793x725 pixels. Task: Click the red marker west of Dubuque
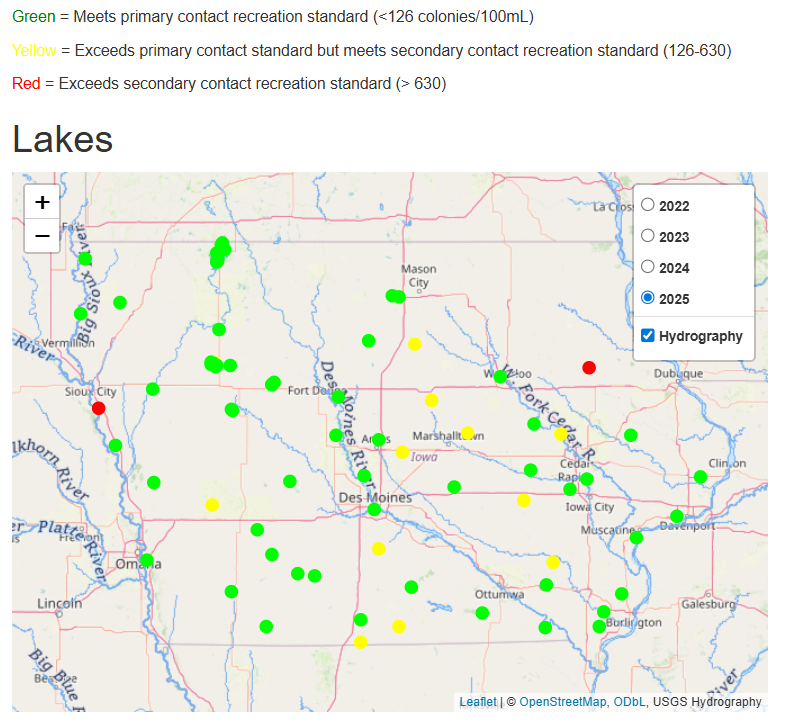589,368
